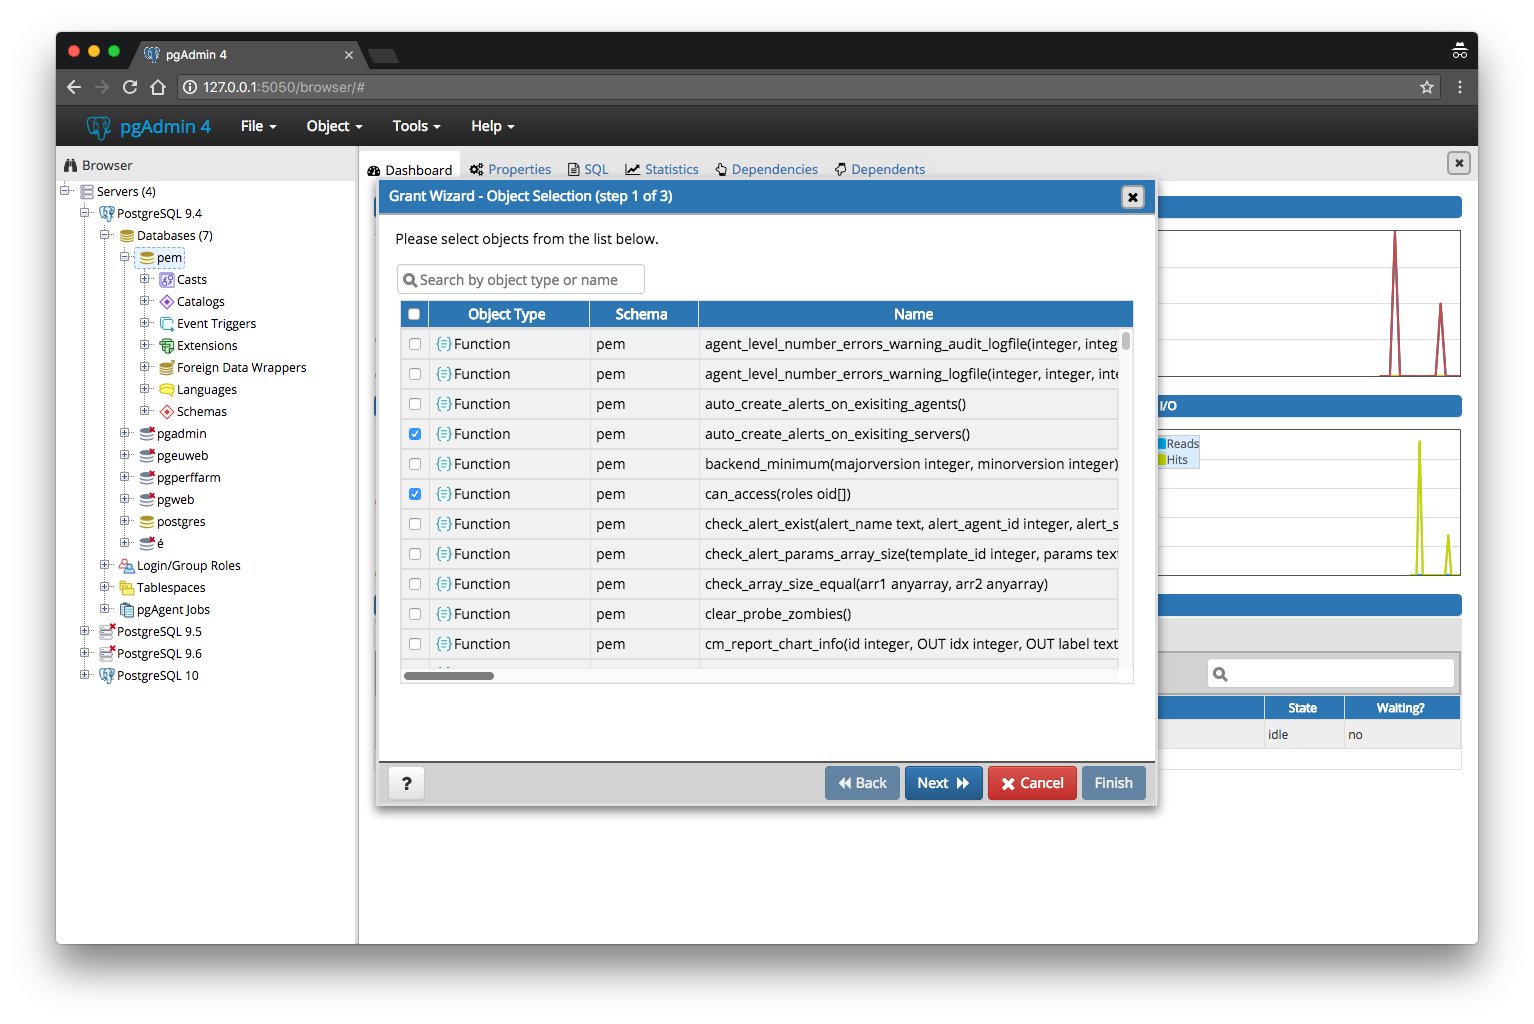Expand the PostgreSQL 9.6 server node

[85, 653]
